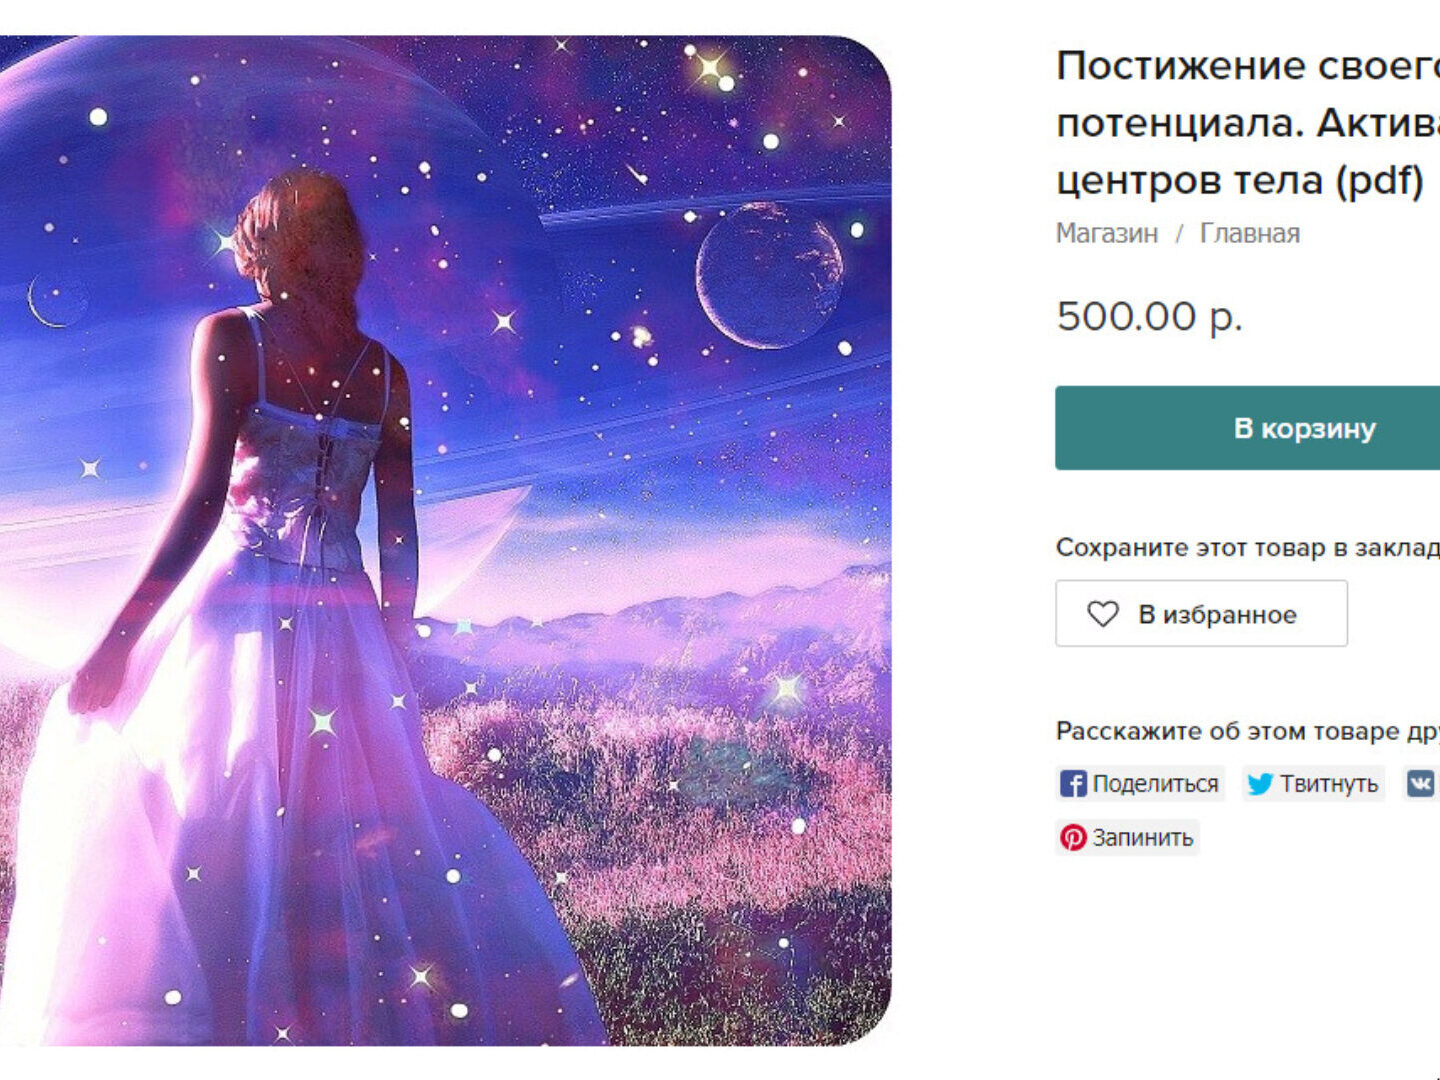Save item via В избранное button label
Viewport: 1440px width, 1080px height.
coord(1217,614)
